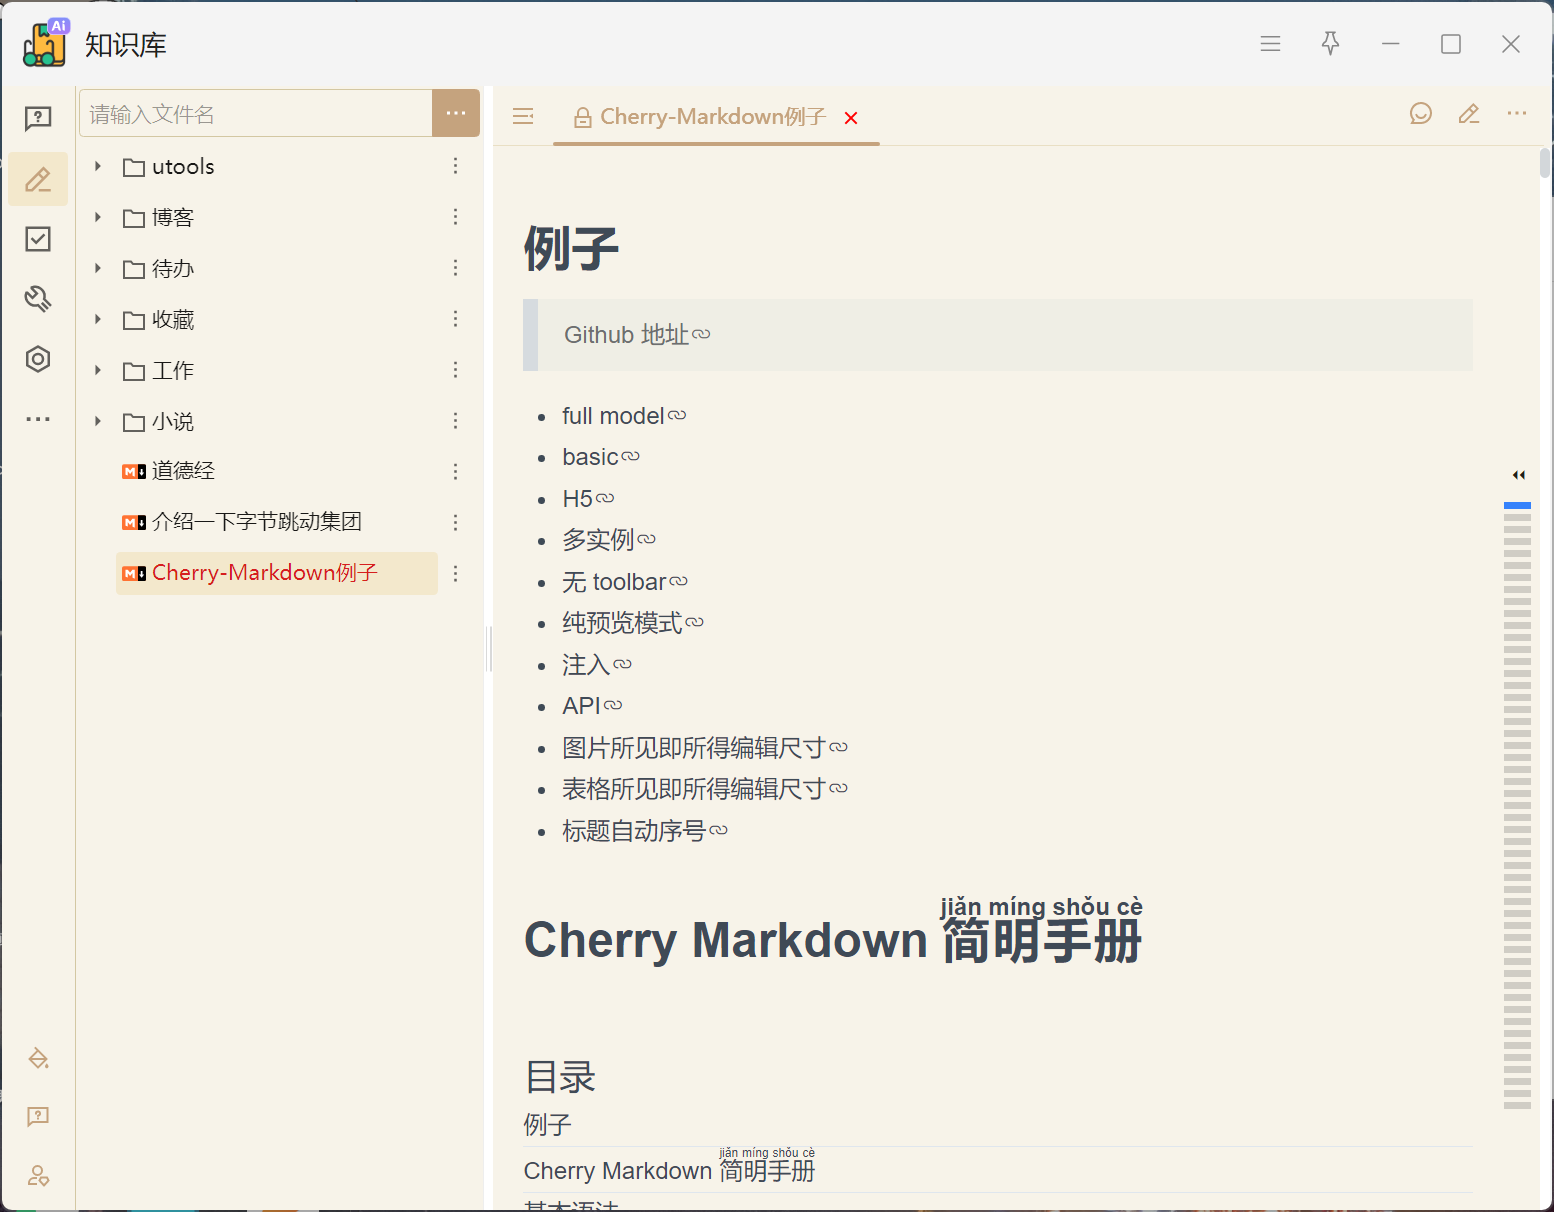
Task: Open the sidebar more ellipsis icon
Action: (x=38, y=419)
